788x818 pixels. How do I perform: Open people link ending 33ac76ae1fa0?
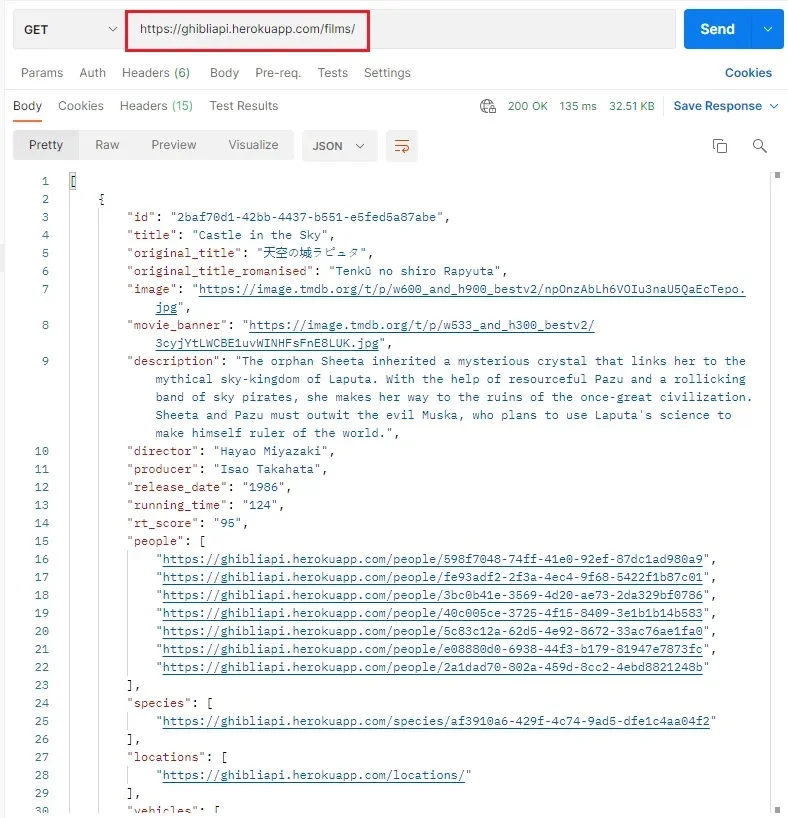click(433, 631)
